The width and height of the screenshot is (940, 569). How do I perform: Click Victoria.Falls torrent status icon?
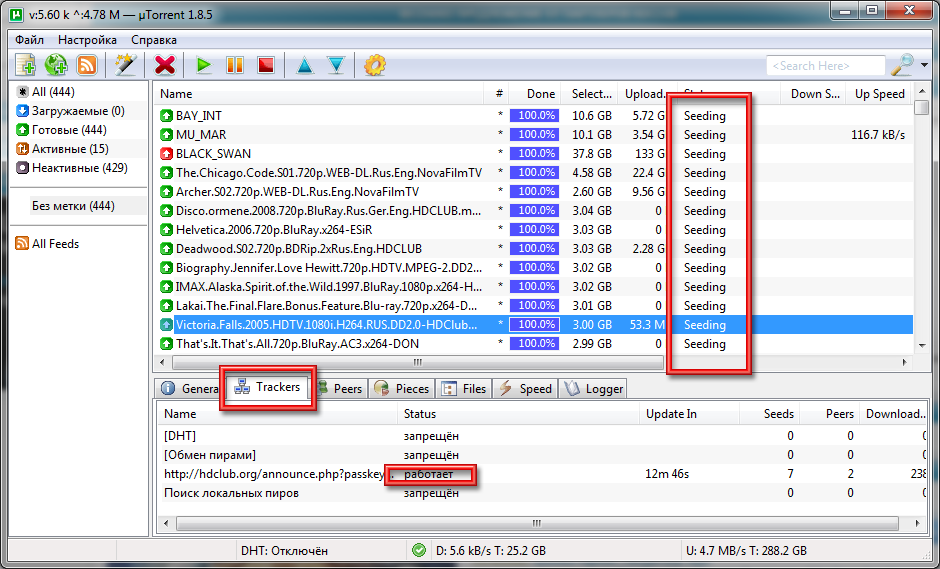click(166, 324)
